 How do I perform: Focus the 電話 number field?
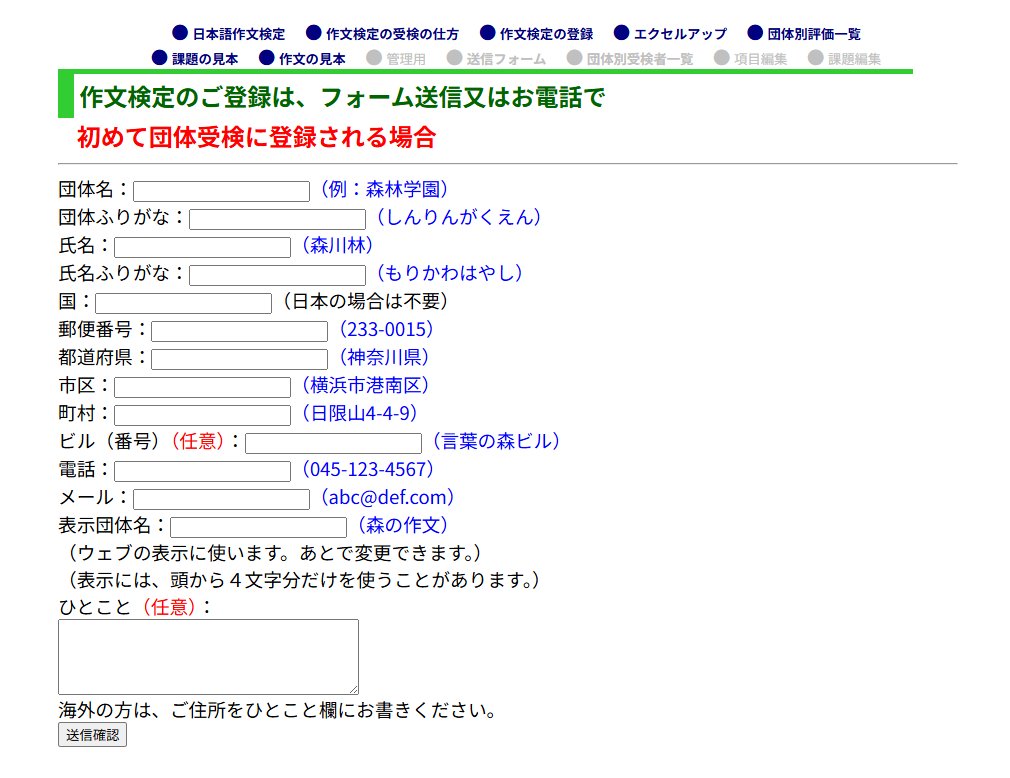tap(202, 471)
